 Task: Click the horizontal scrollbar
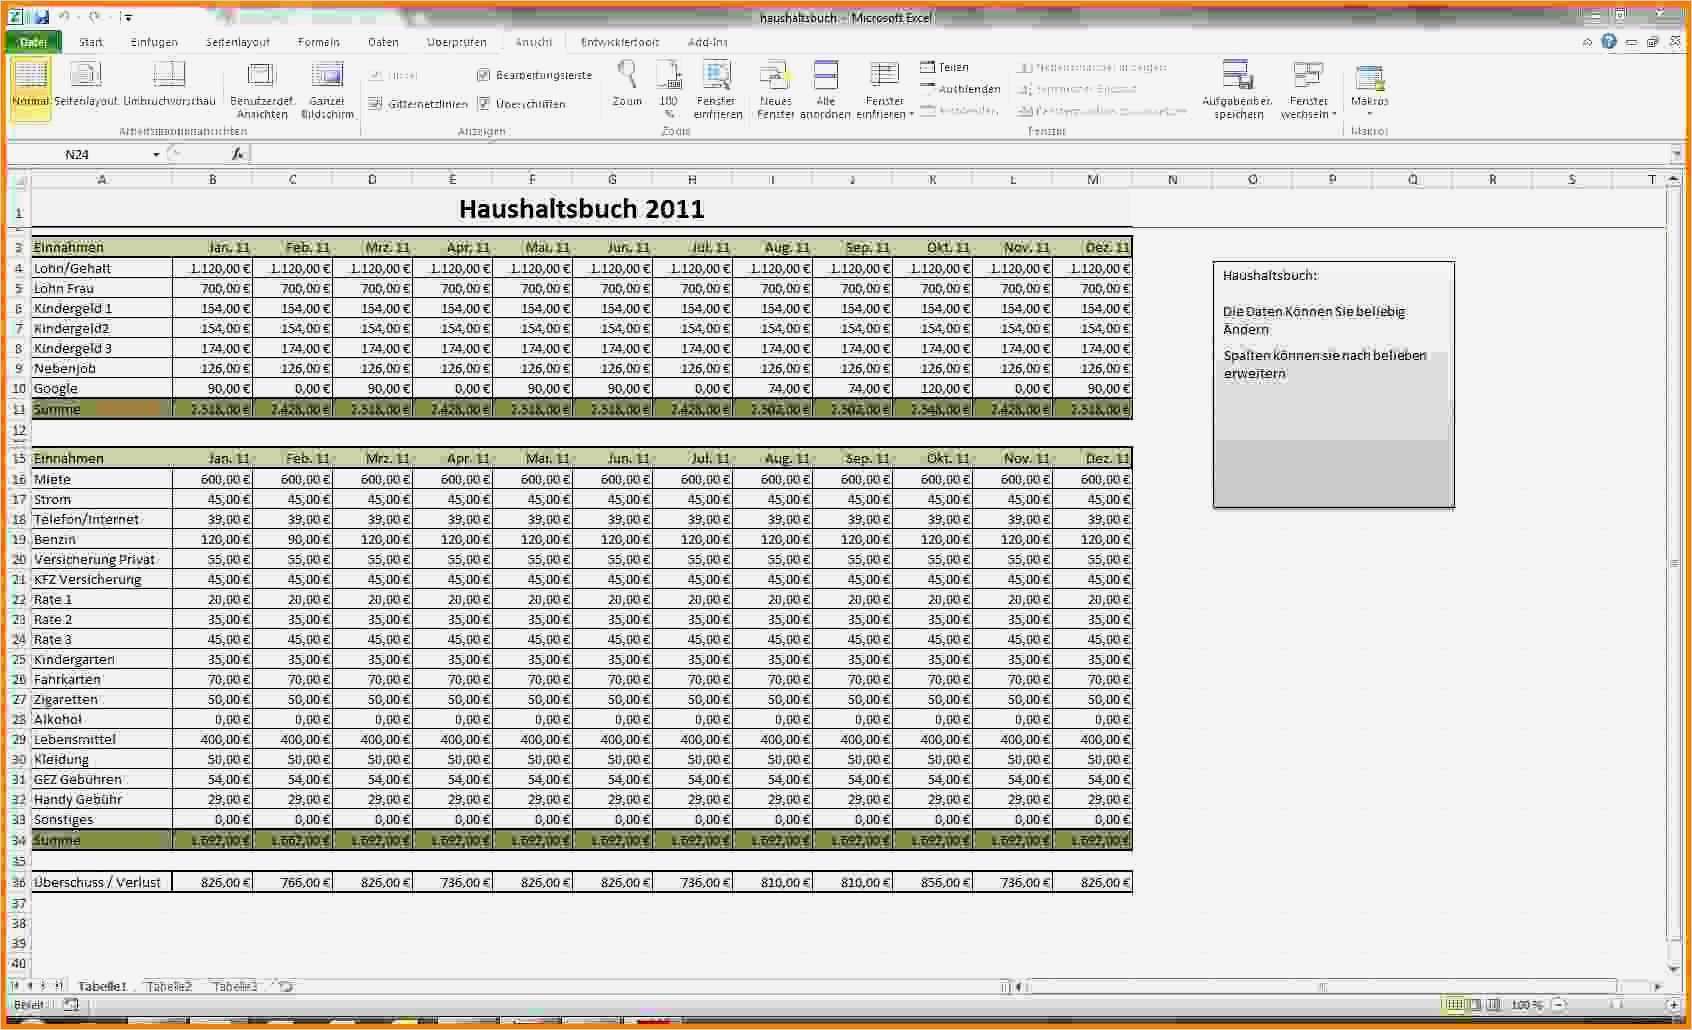pyautogui.click(x=1322, y=987)
